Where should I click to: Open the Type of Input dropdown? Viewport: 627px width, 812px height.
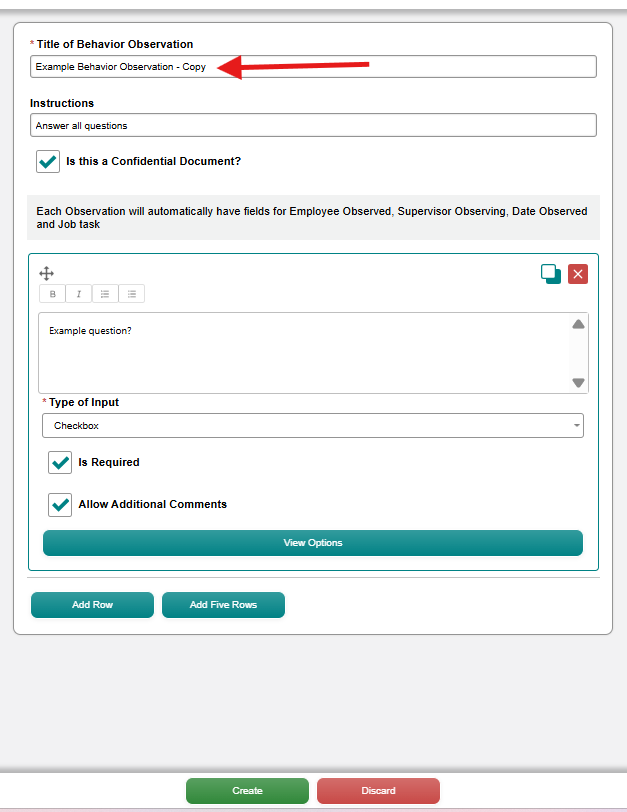pos(313,426)
